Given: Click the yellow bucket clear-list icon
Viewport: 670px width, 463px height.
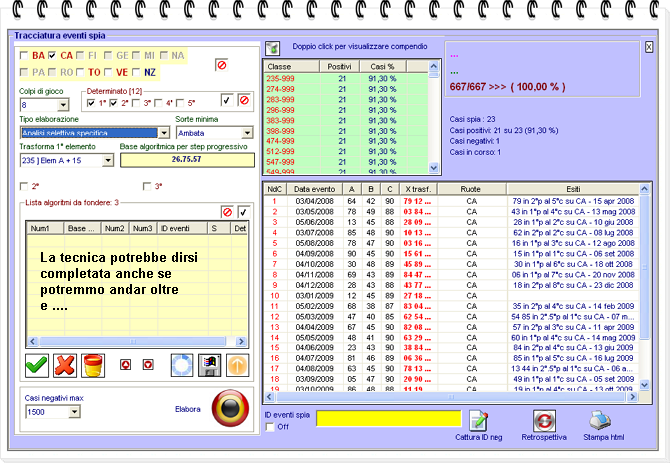Looking at the screenshot, I should coord(92,365).
